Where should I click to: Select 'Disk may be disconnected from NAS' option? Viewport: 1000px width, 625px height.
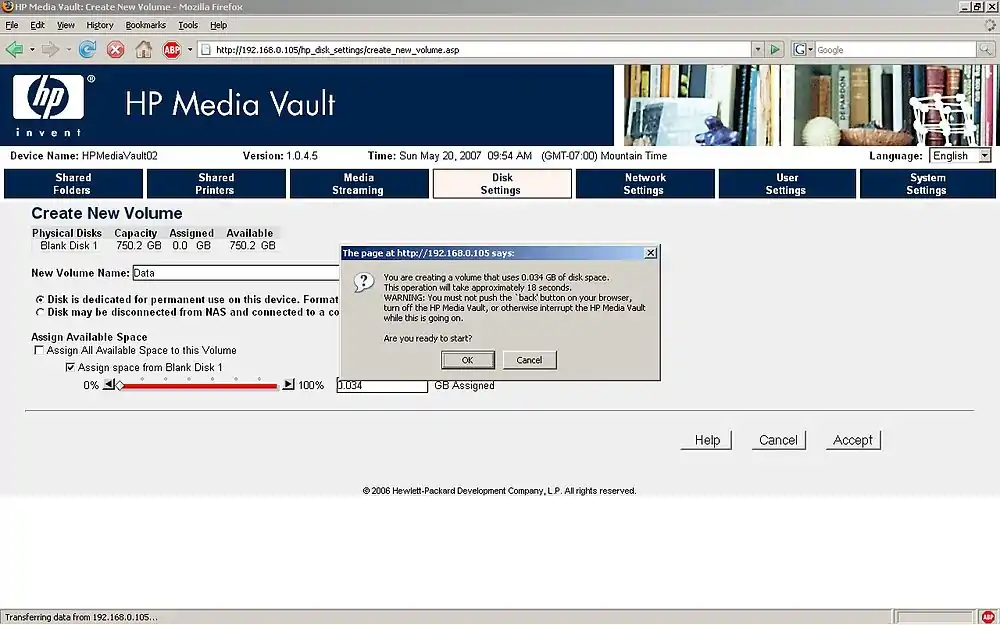pyautogui.click(x=40, y=312)
